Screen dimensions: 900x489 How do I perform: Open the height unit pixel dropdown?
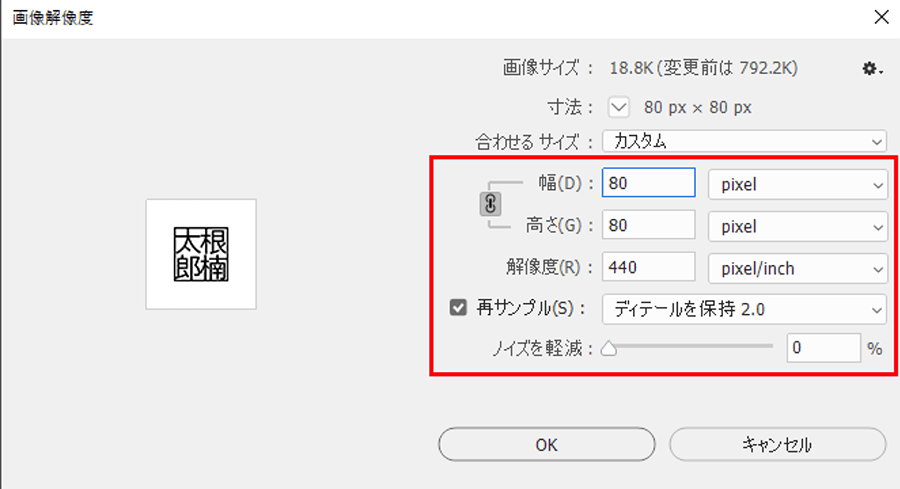coord(797,226)
